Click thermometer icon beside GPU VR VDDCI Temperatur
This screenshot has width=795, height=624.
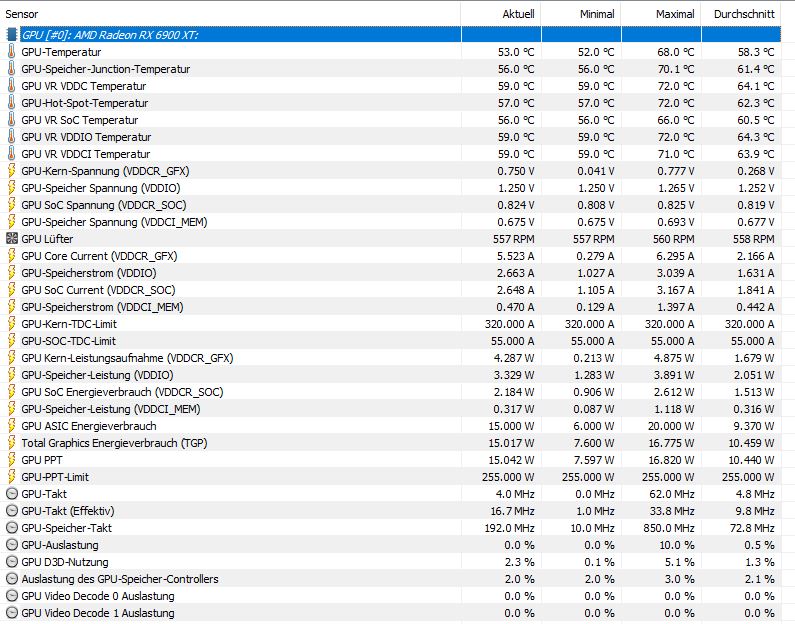pyautogui.click(x=12, y=154)
